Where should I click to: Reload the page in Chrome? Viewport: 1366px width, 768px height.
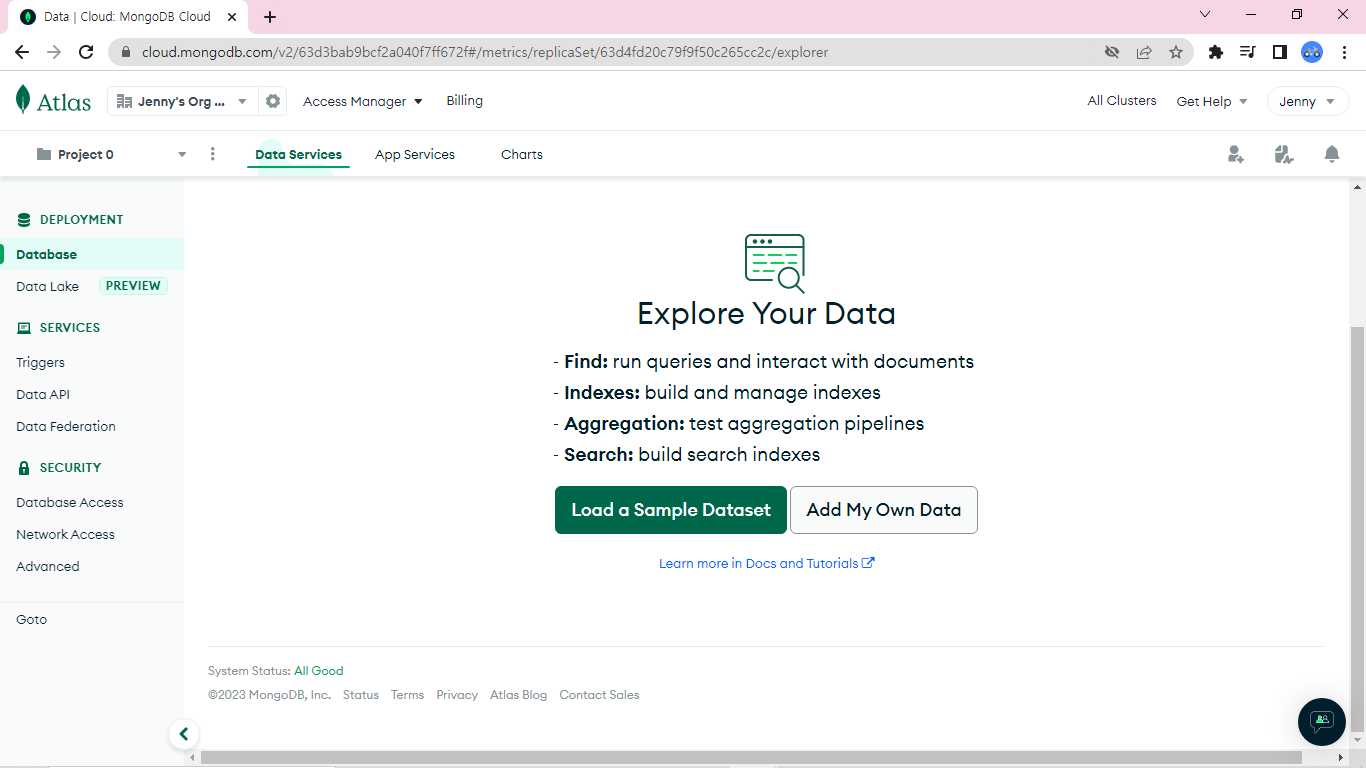pyautogui.click(x=86, y=52)
